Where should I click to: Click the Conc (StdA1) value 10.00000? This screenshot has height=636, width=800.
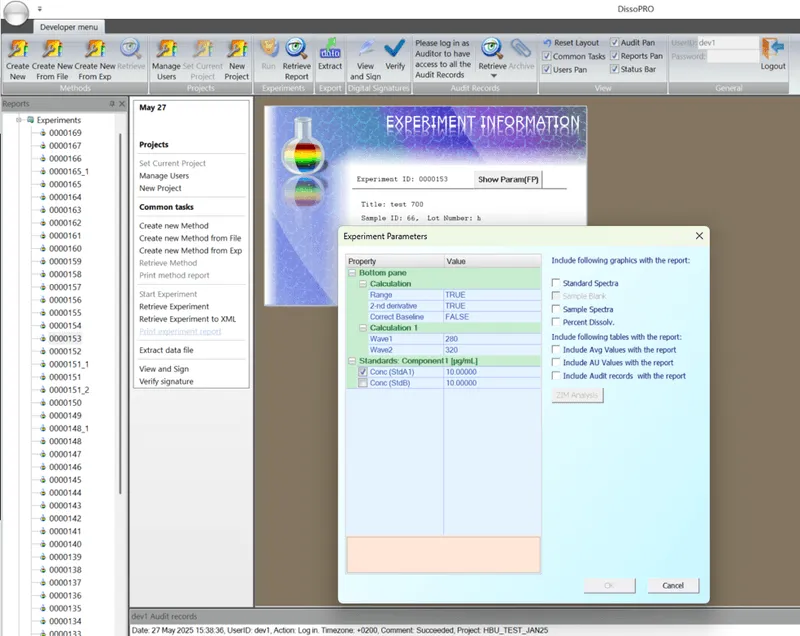(492, 372)
